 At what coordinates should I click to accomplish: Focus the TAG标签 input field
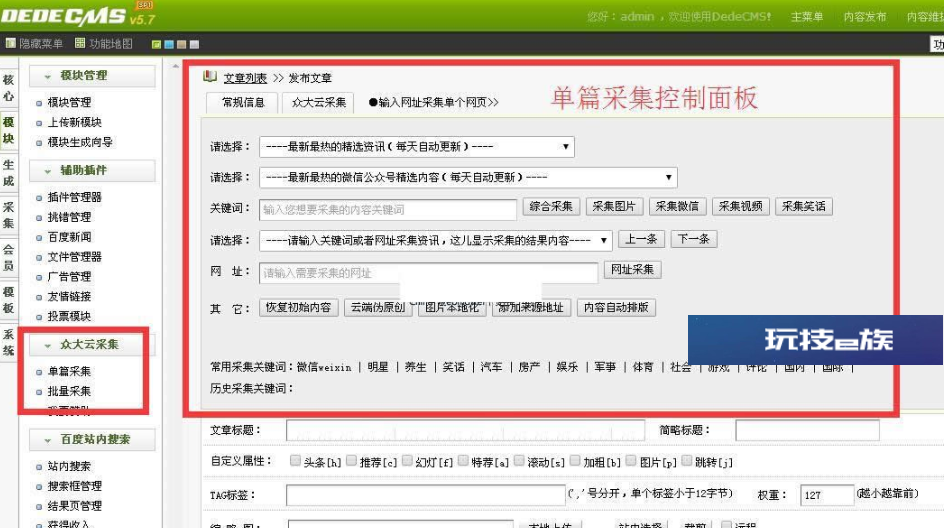(426, 495)
